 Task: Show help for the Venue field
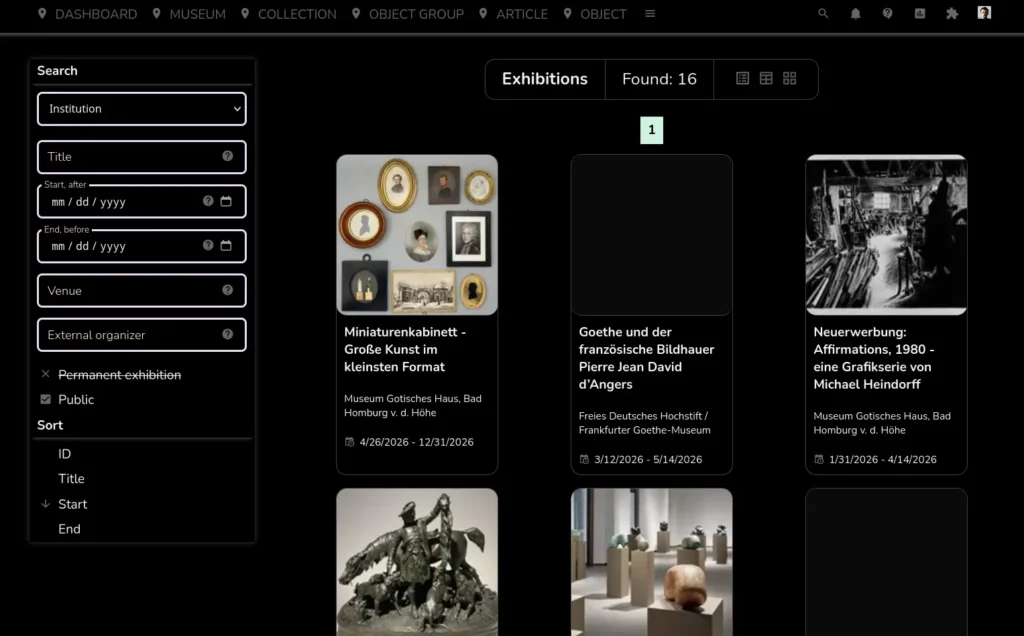[227, 290]
